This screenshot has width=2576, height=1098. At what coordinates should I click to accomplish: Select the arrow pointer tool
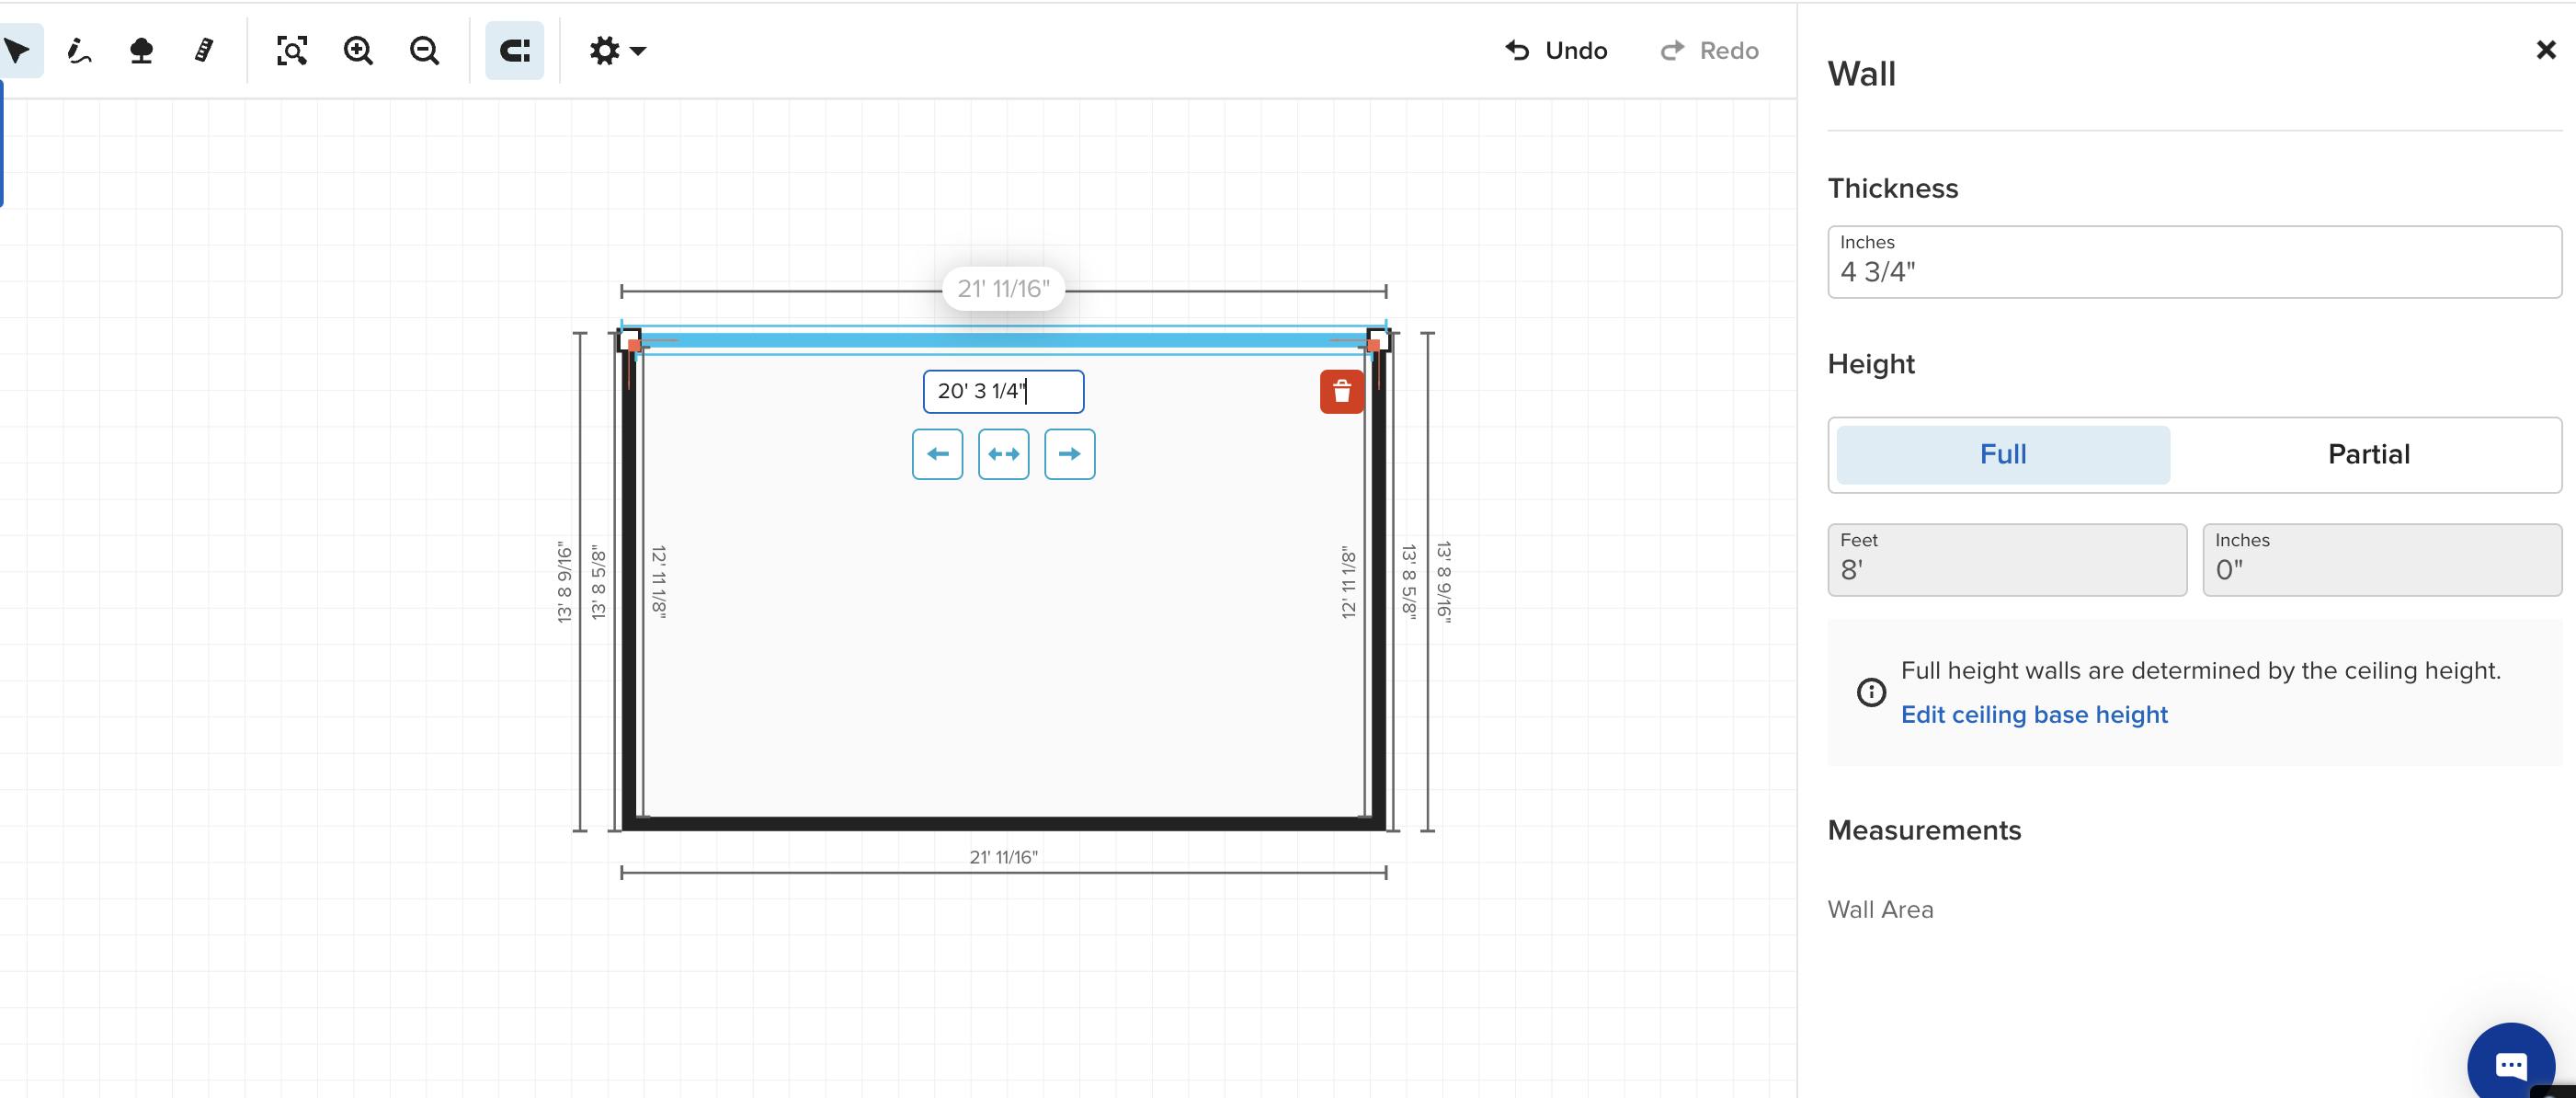pyautogui.click(x=17, y=50)
